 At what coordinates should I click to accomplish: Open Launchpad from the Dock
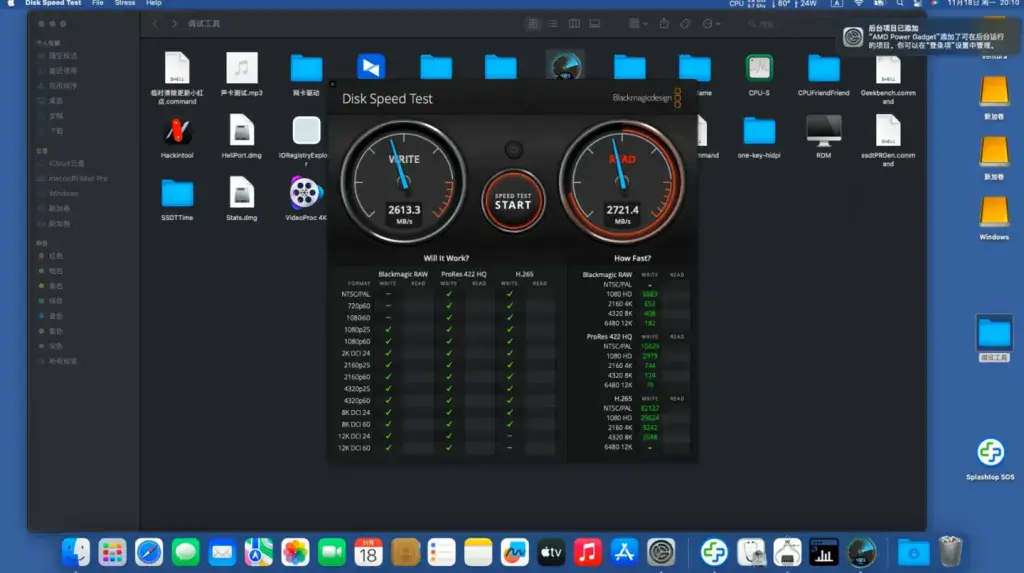tap(112, 553)
